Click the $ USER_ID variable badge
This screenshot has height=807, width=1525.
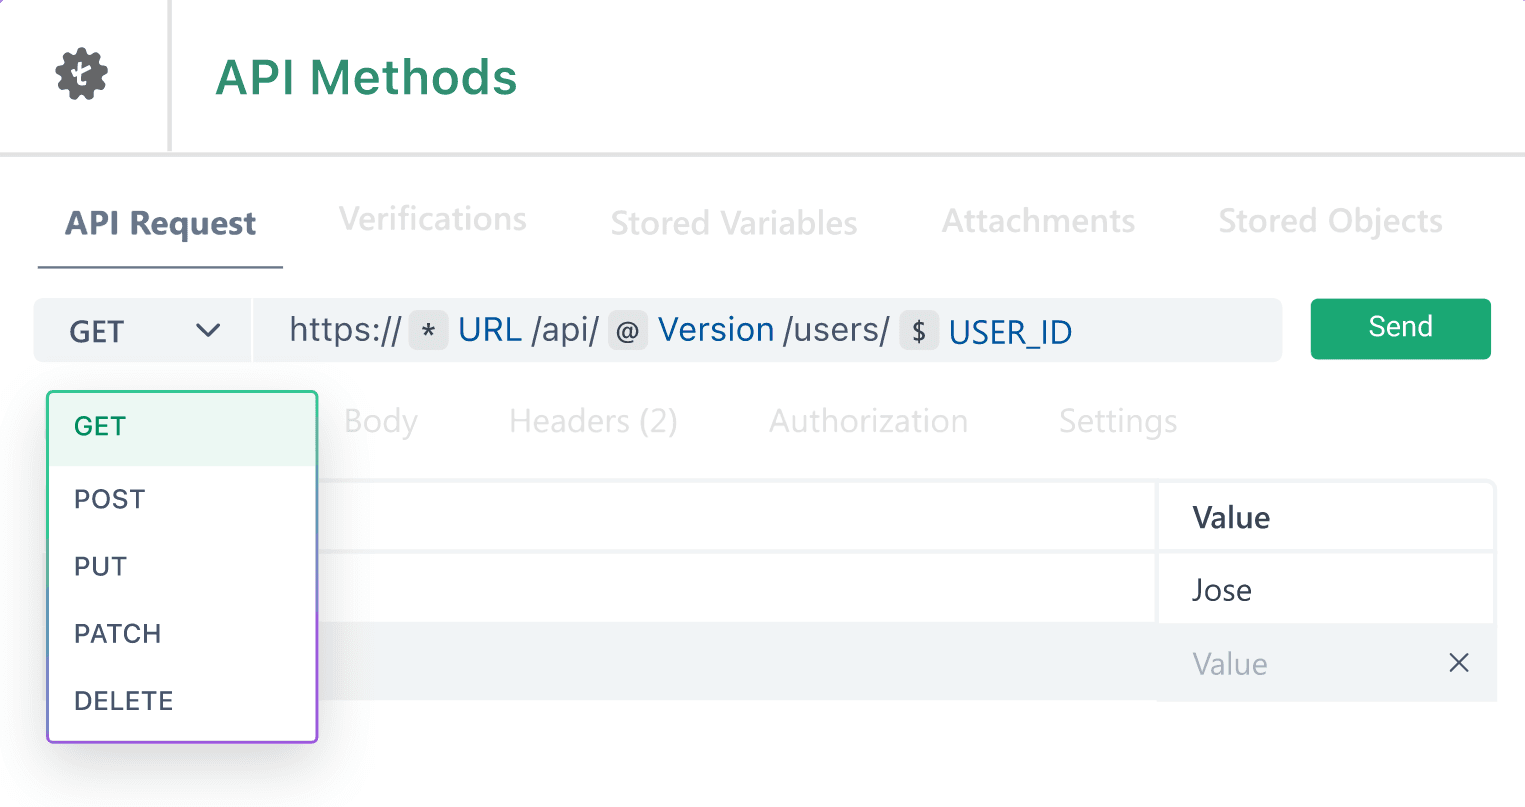point(919,330)
